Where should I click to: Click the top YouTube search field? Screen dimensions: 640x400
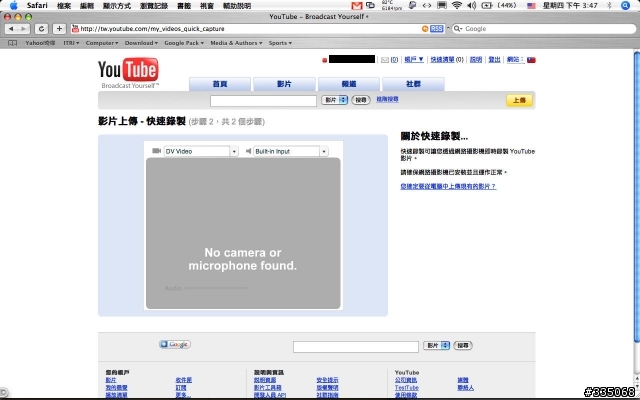pyautogui.click(x=263, y=101)
